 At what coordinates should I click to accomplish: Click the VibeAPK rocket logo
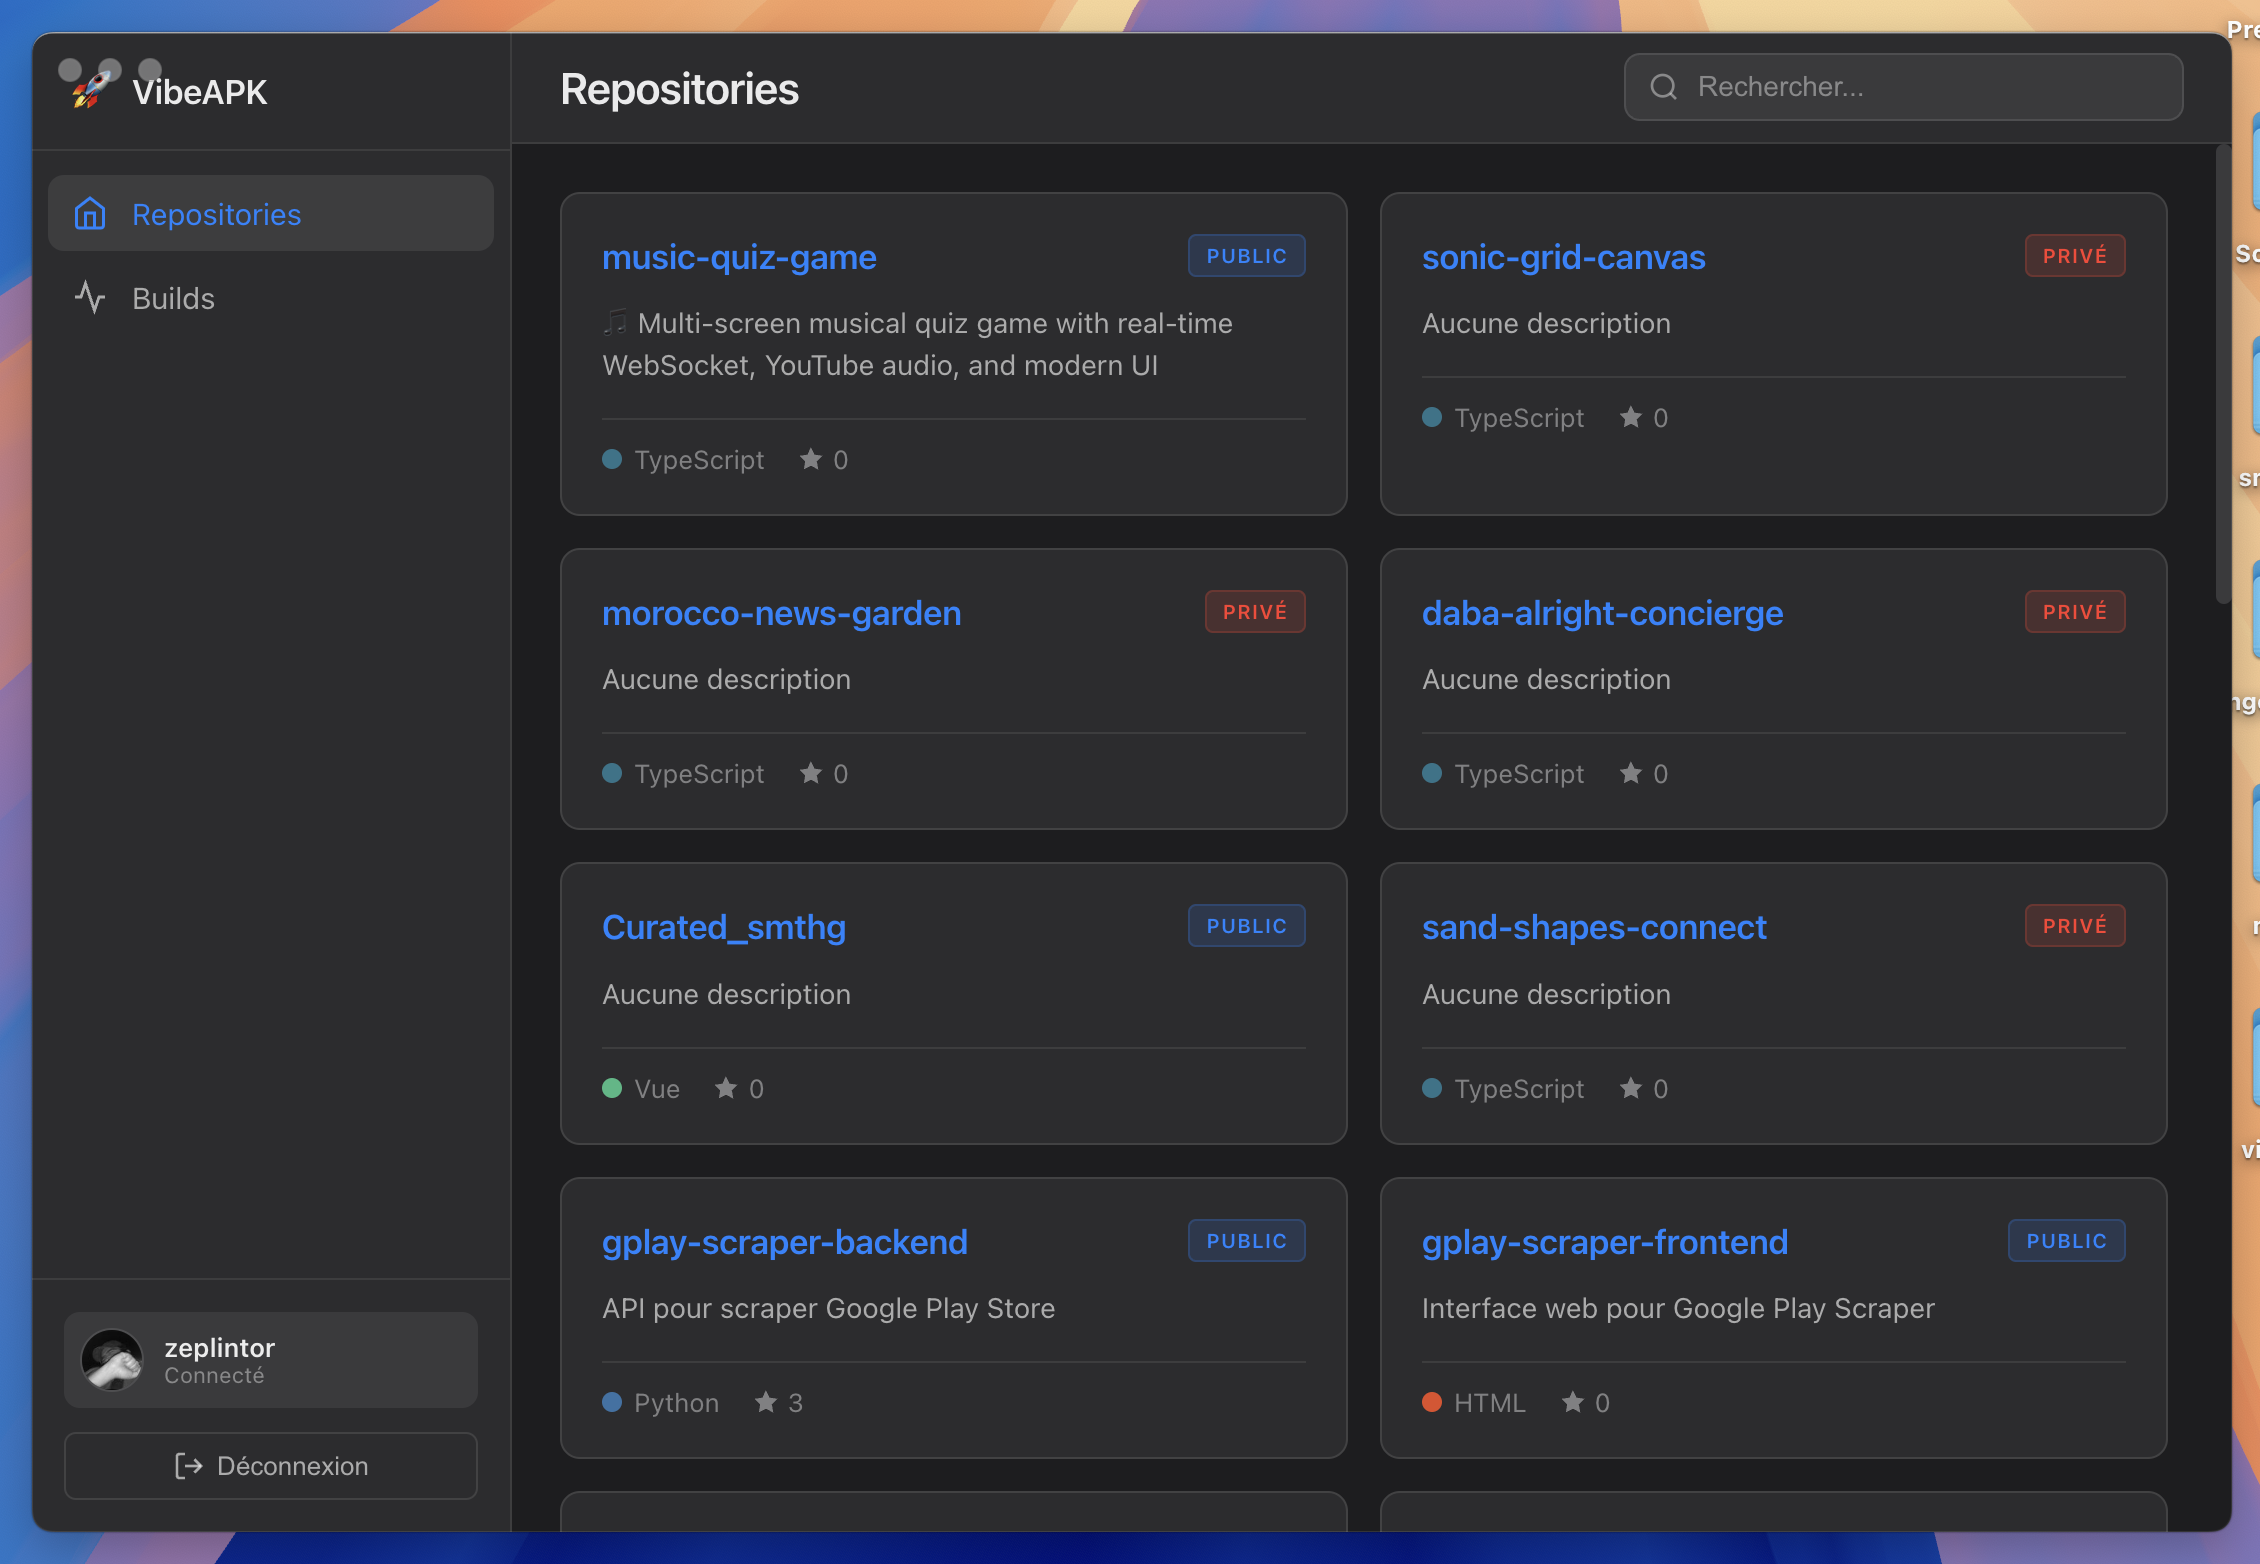coord(90,91)
